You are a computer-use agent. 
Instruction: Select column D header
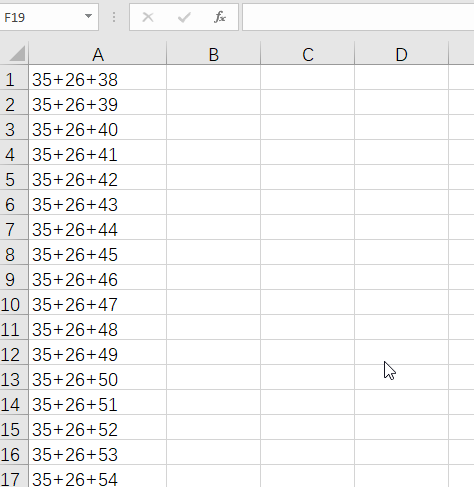click(x=401, y=54)
